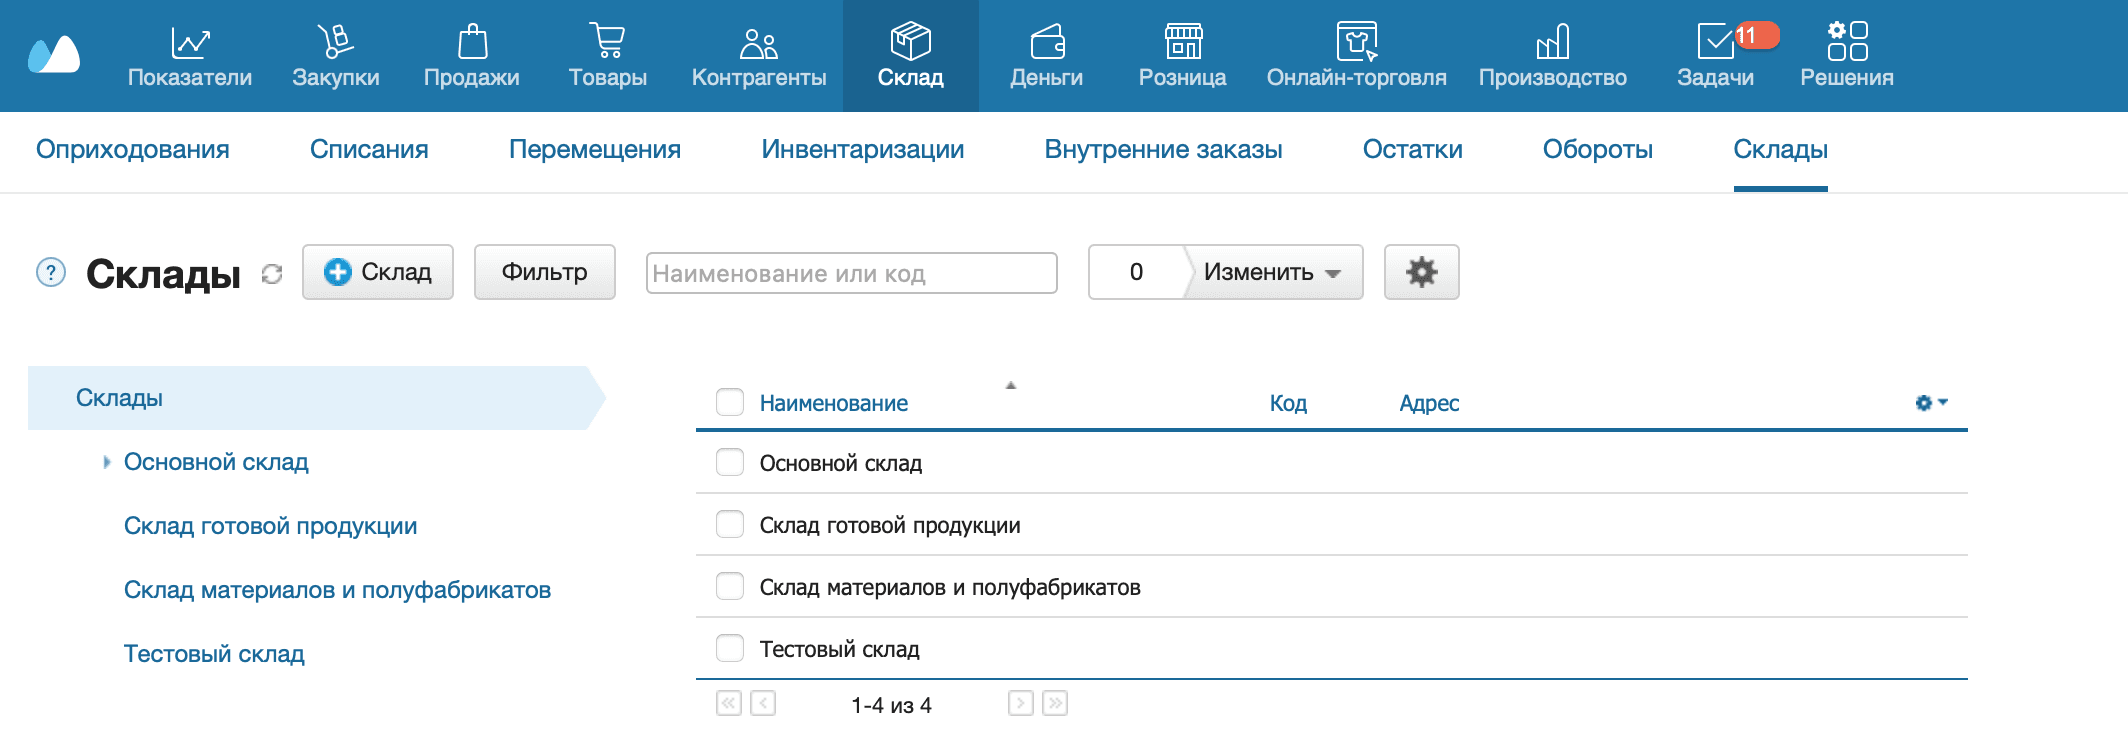Sort by the Наименование column header
The image size is (2128, 750).
[x=834, y=403]
